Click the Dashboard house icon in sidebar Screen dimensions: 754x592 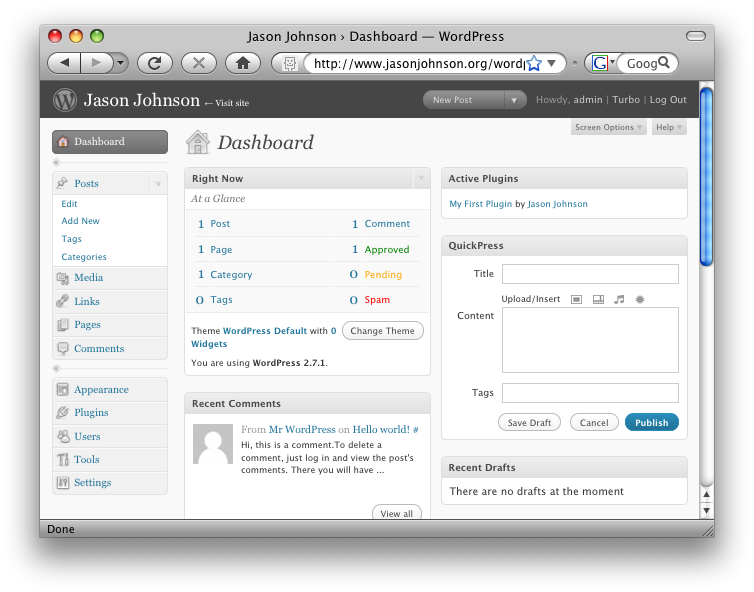63,142
